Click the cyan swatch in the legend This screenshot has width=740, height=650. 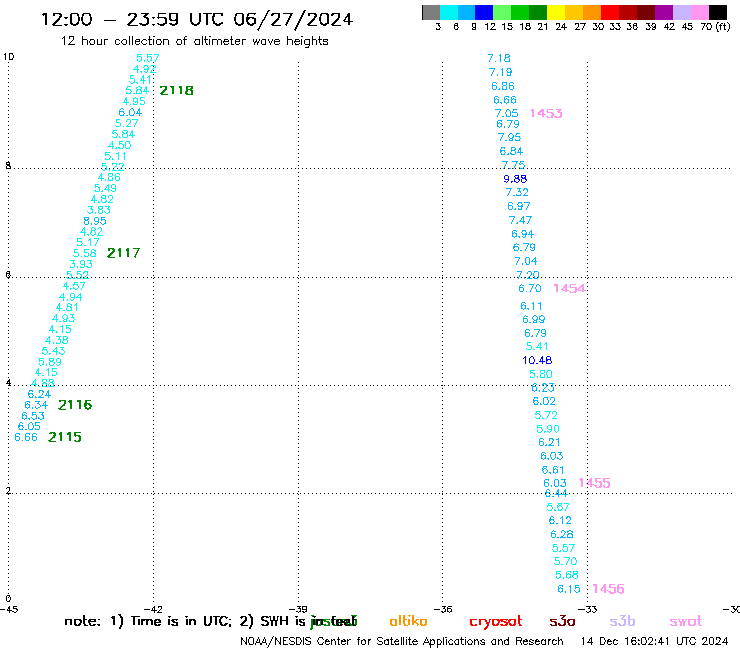[449, 12]
